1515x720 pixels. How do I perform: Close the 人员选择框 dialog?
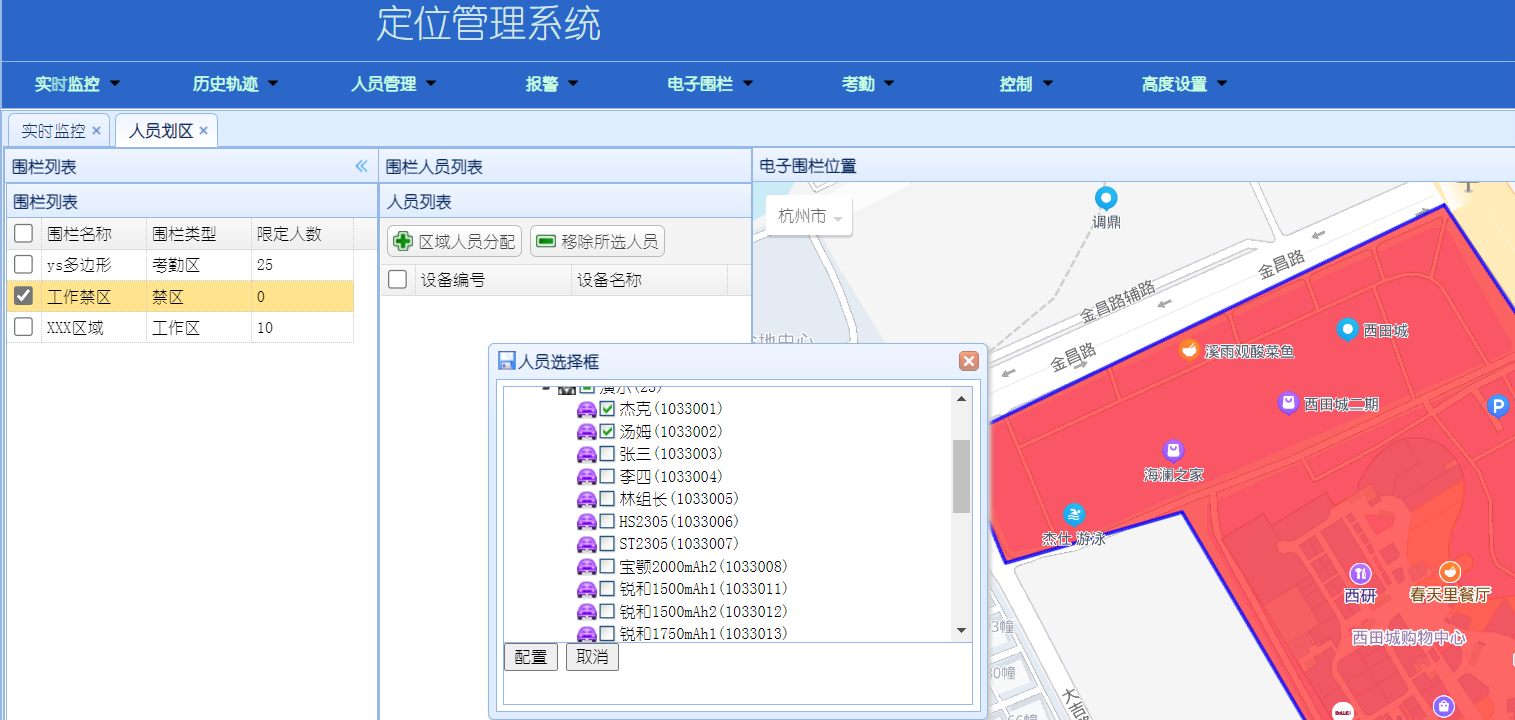point(968,361)
